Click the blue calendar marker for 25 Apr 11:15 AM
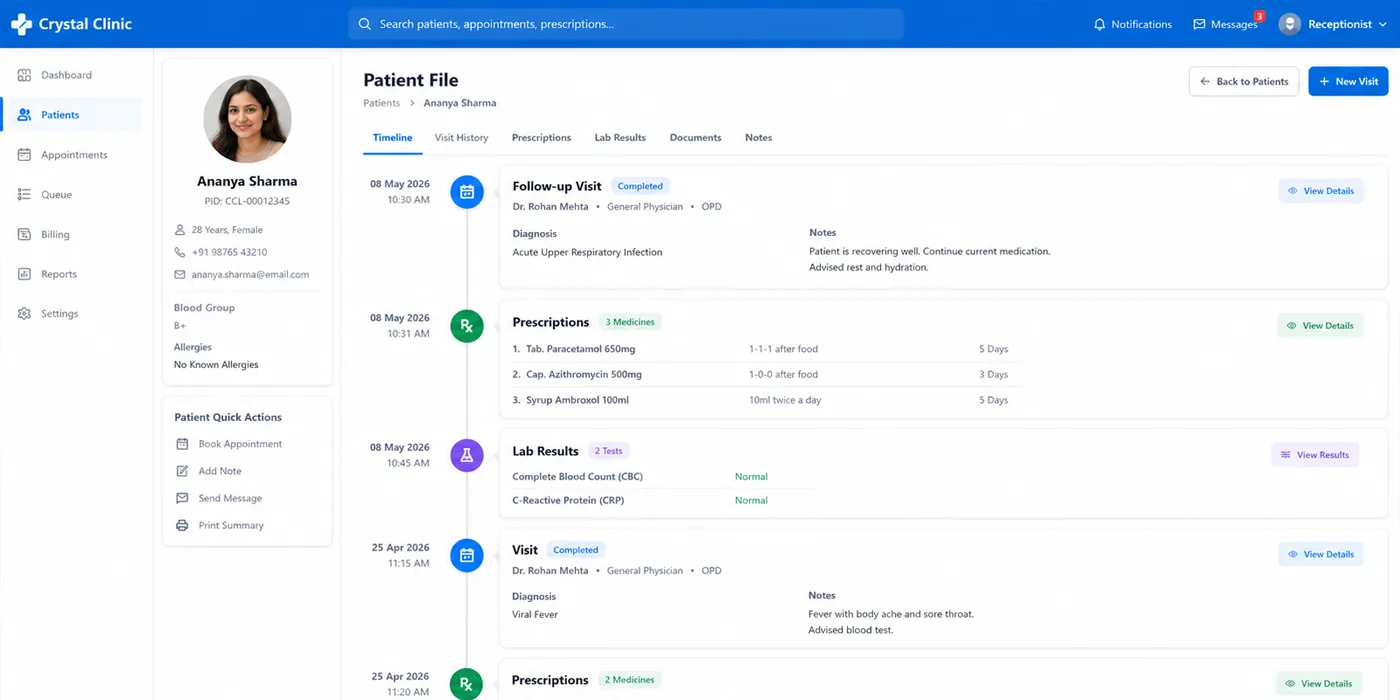 point(467,555)
